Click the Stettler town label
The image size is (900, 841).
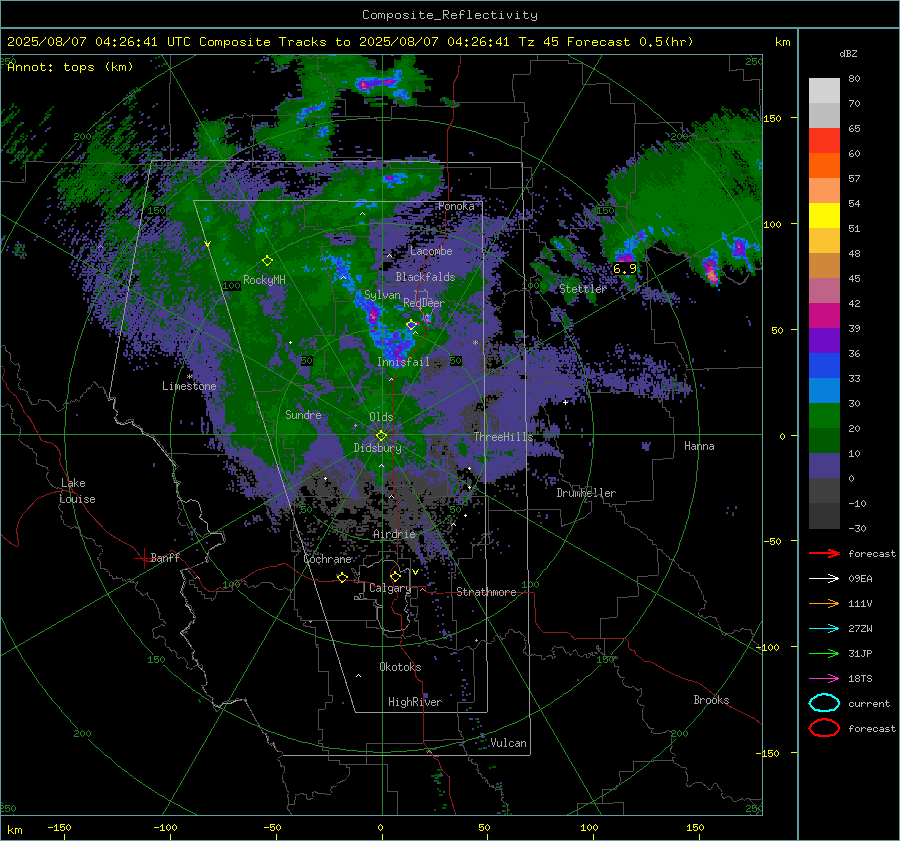point(583,289)
